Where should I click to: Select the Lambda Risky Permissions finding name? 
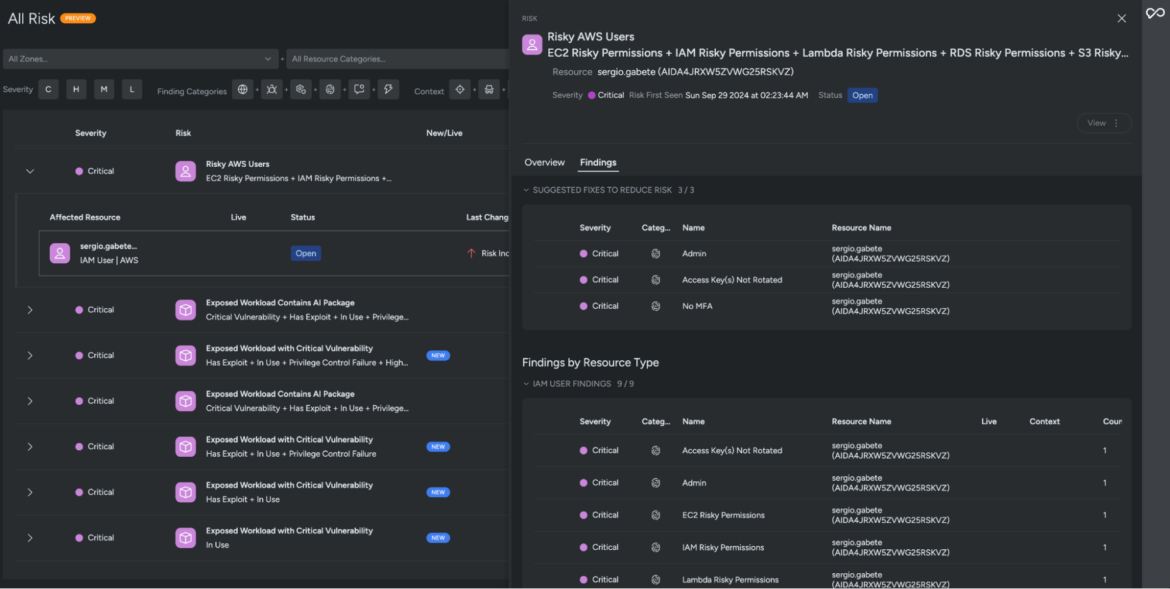pyautogui.click(x=731, y=579)
